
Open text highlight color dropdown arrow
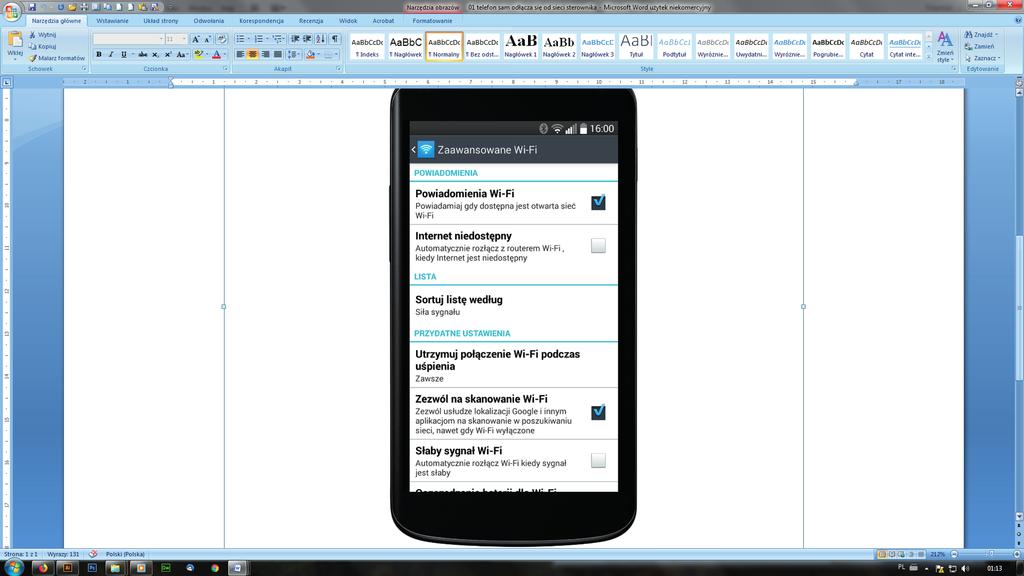coord(206,54)
